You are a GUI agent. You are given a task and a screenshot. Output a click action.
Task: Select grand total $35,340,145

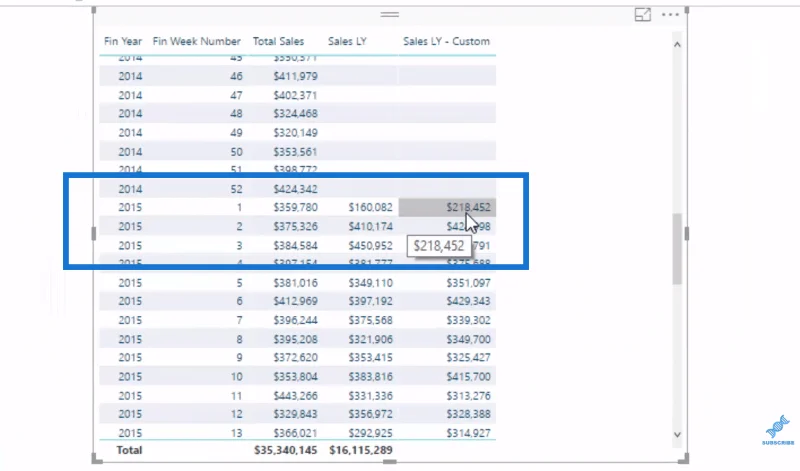pos(286,451)
